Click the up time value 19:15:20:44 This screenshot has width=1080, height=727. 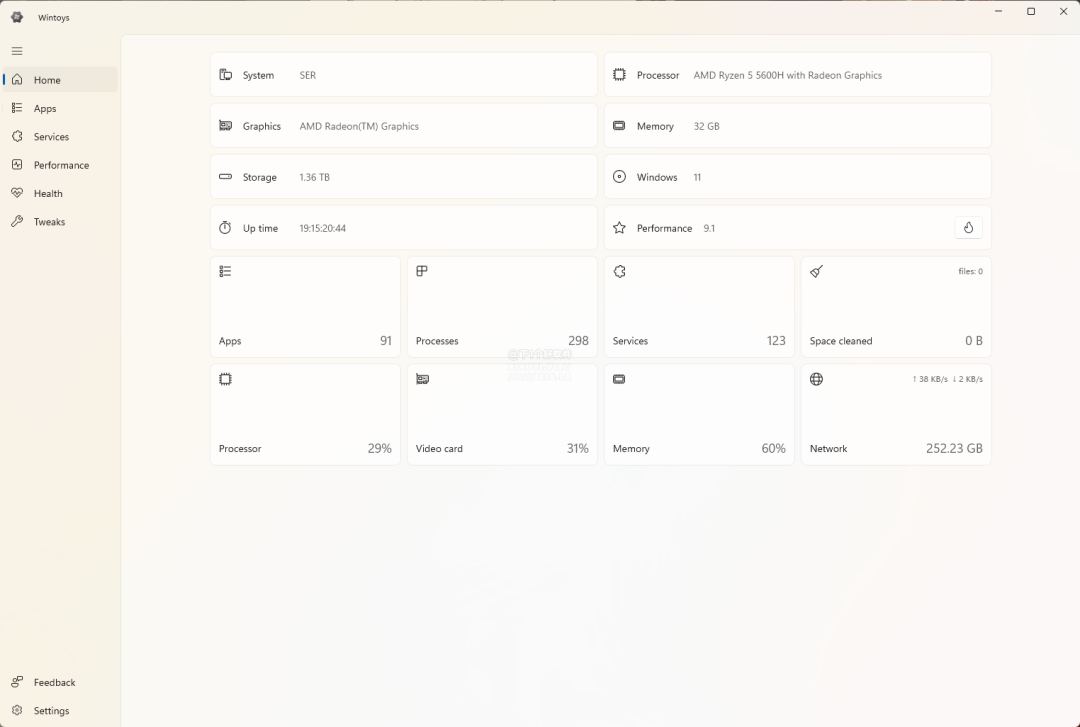point(322,228)
